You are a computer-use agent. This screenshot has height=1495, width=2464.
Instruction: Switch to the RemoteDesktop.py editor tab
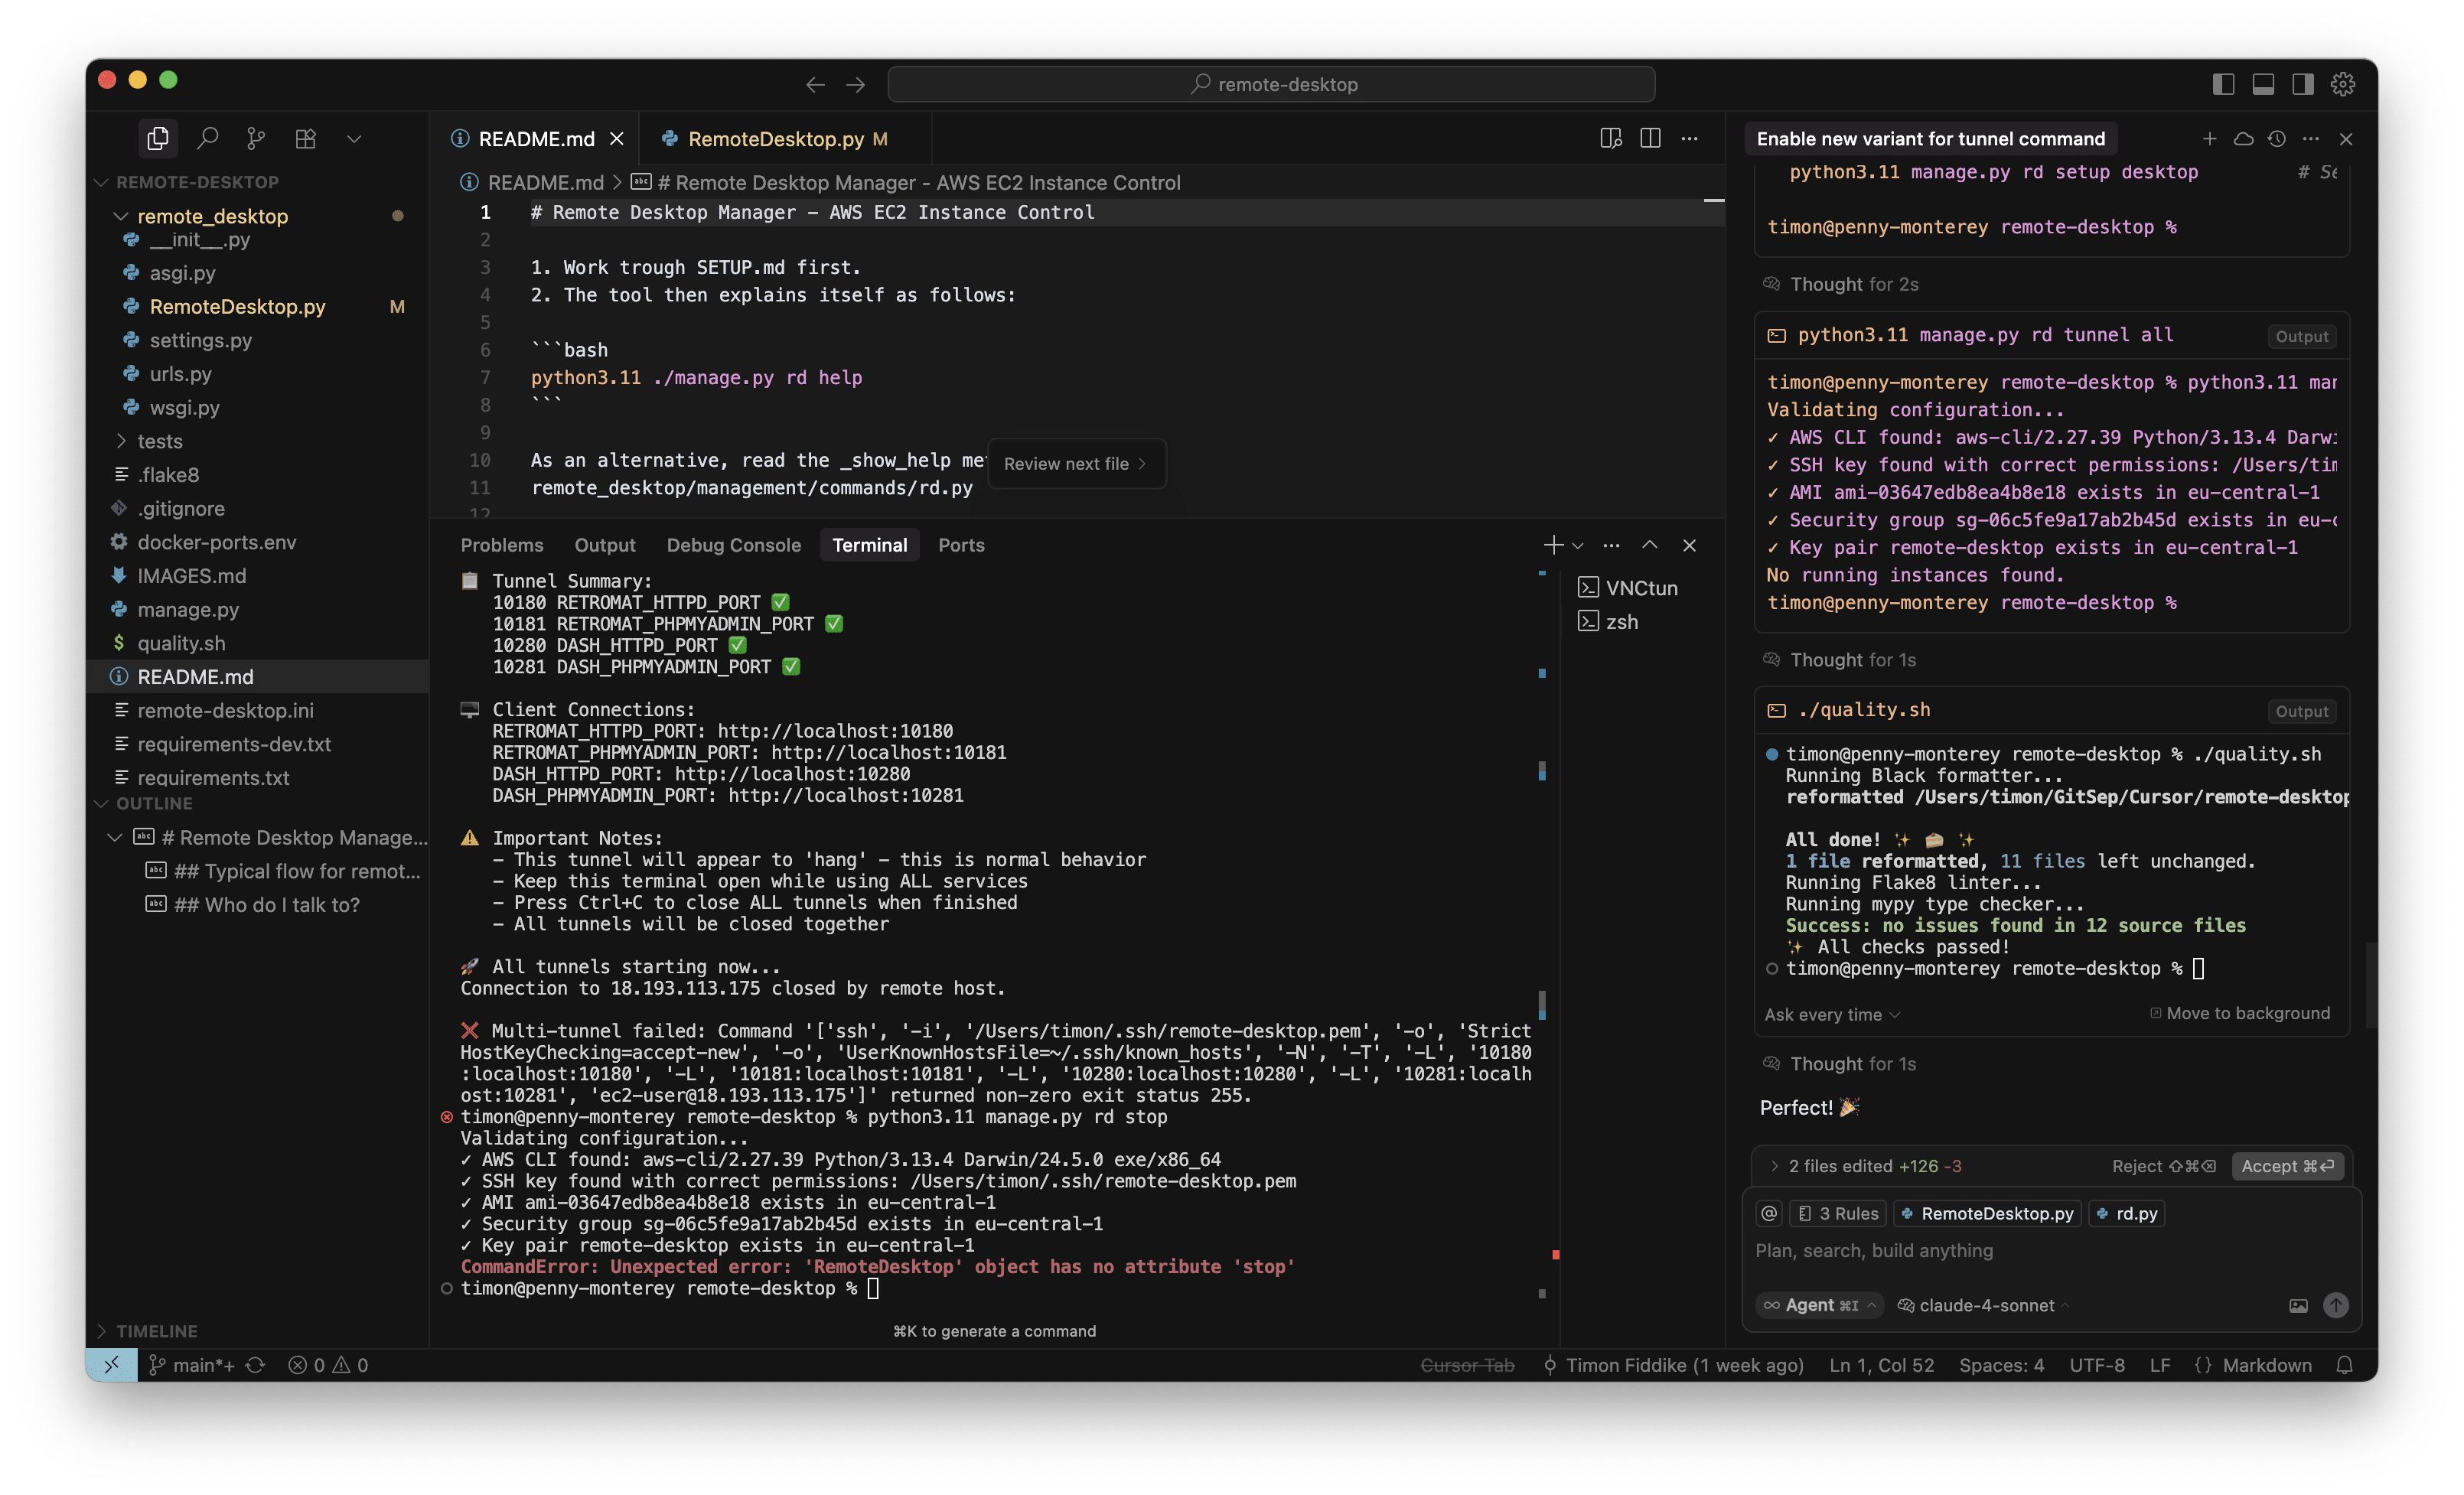point(775,139)
